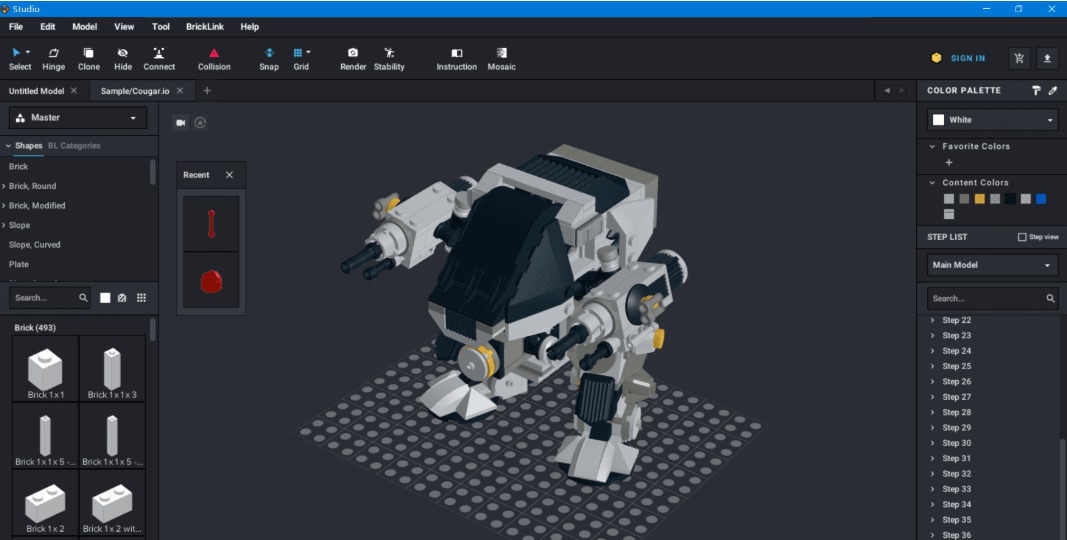The height and width of the screenshot is (540, 1067).
Task: Click the shopping cart icon
Action: [x=1019, y=58]
